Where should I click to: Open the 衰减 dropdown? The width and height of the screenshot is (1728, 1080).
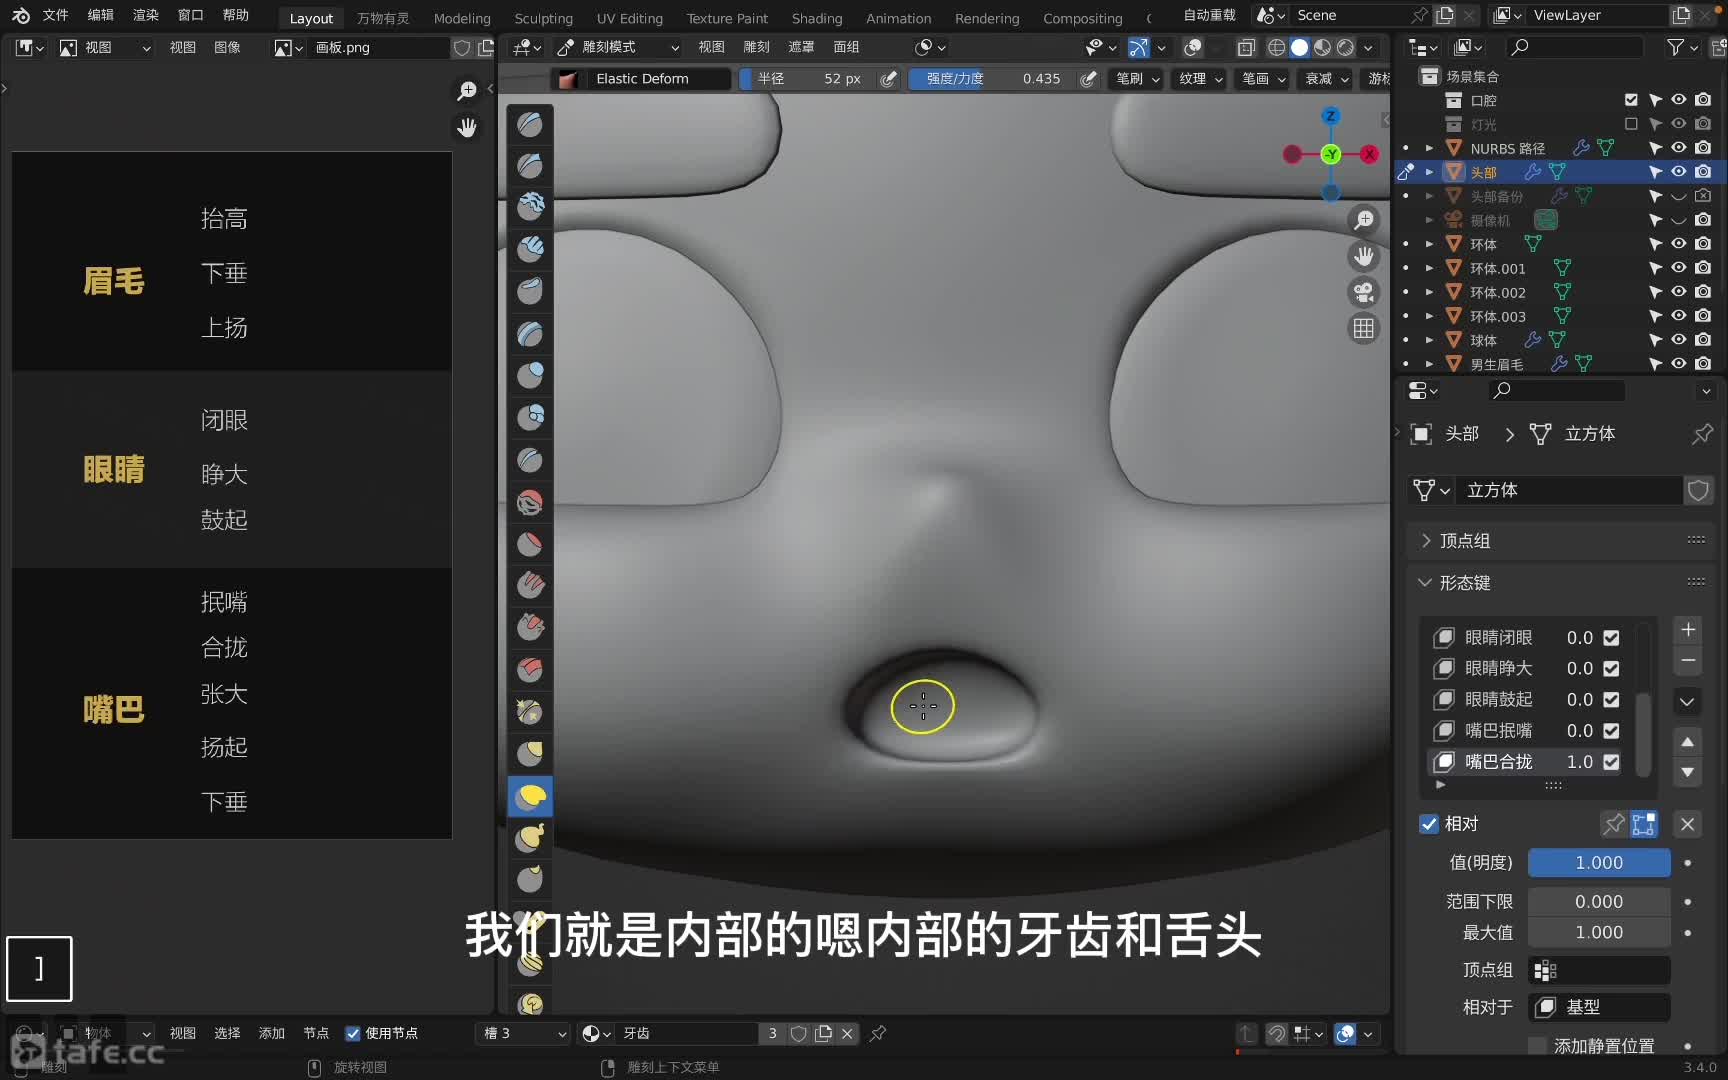click(1327, 79)
